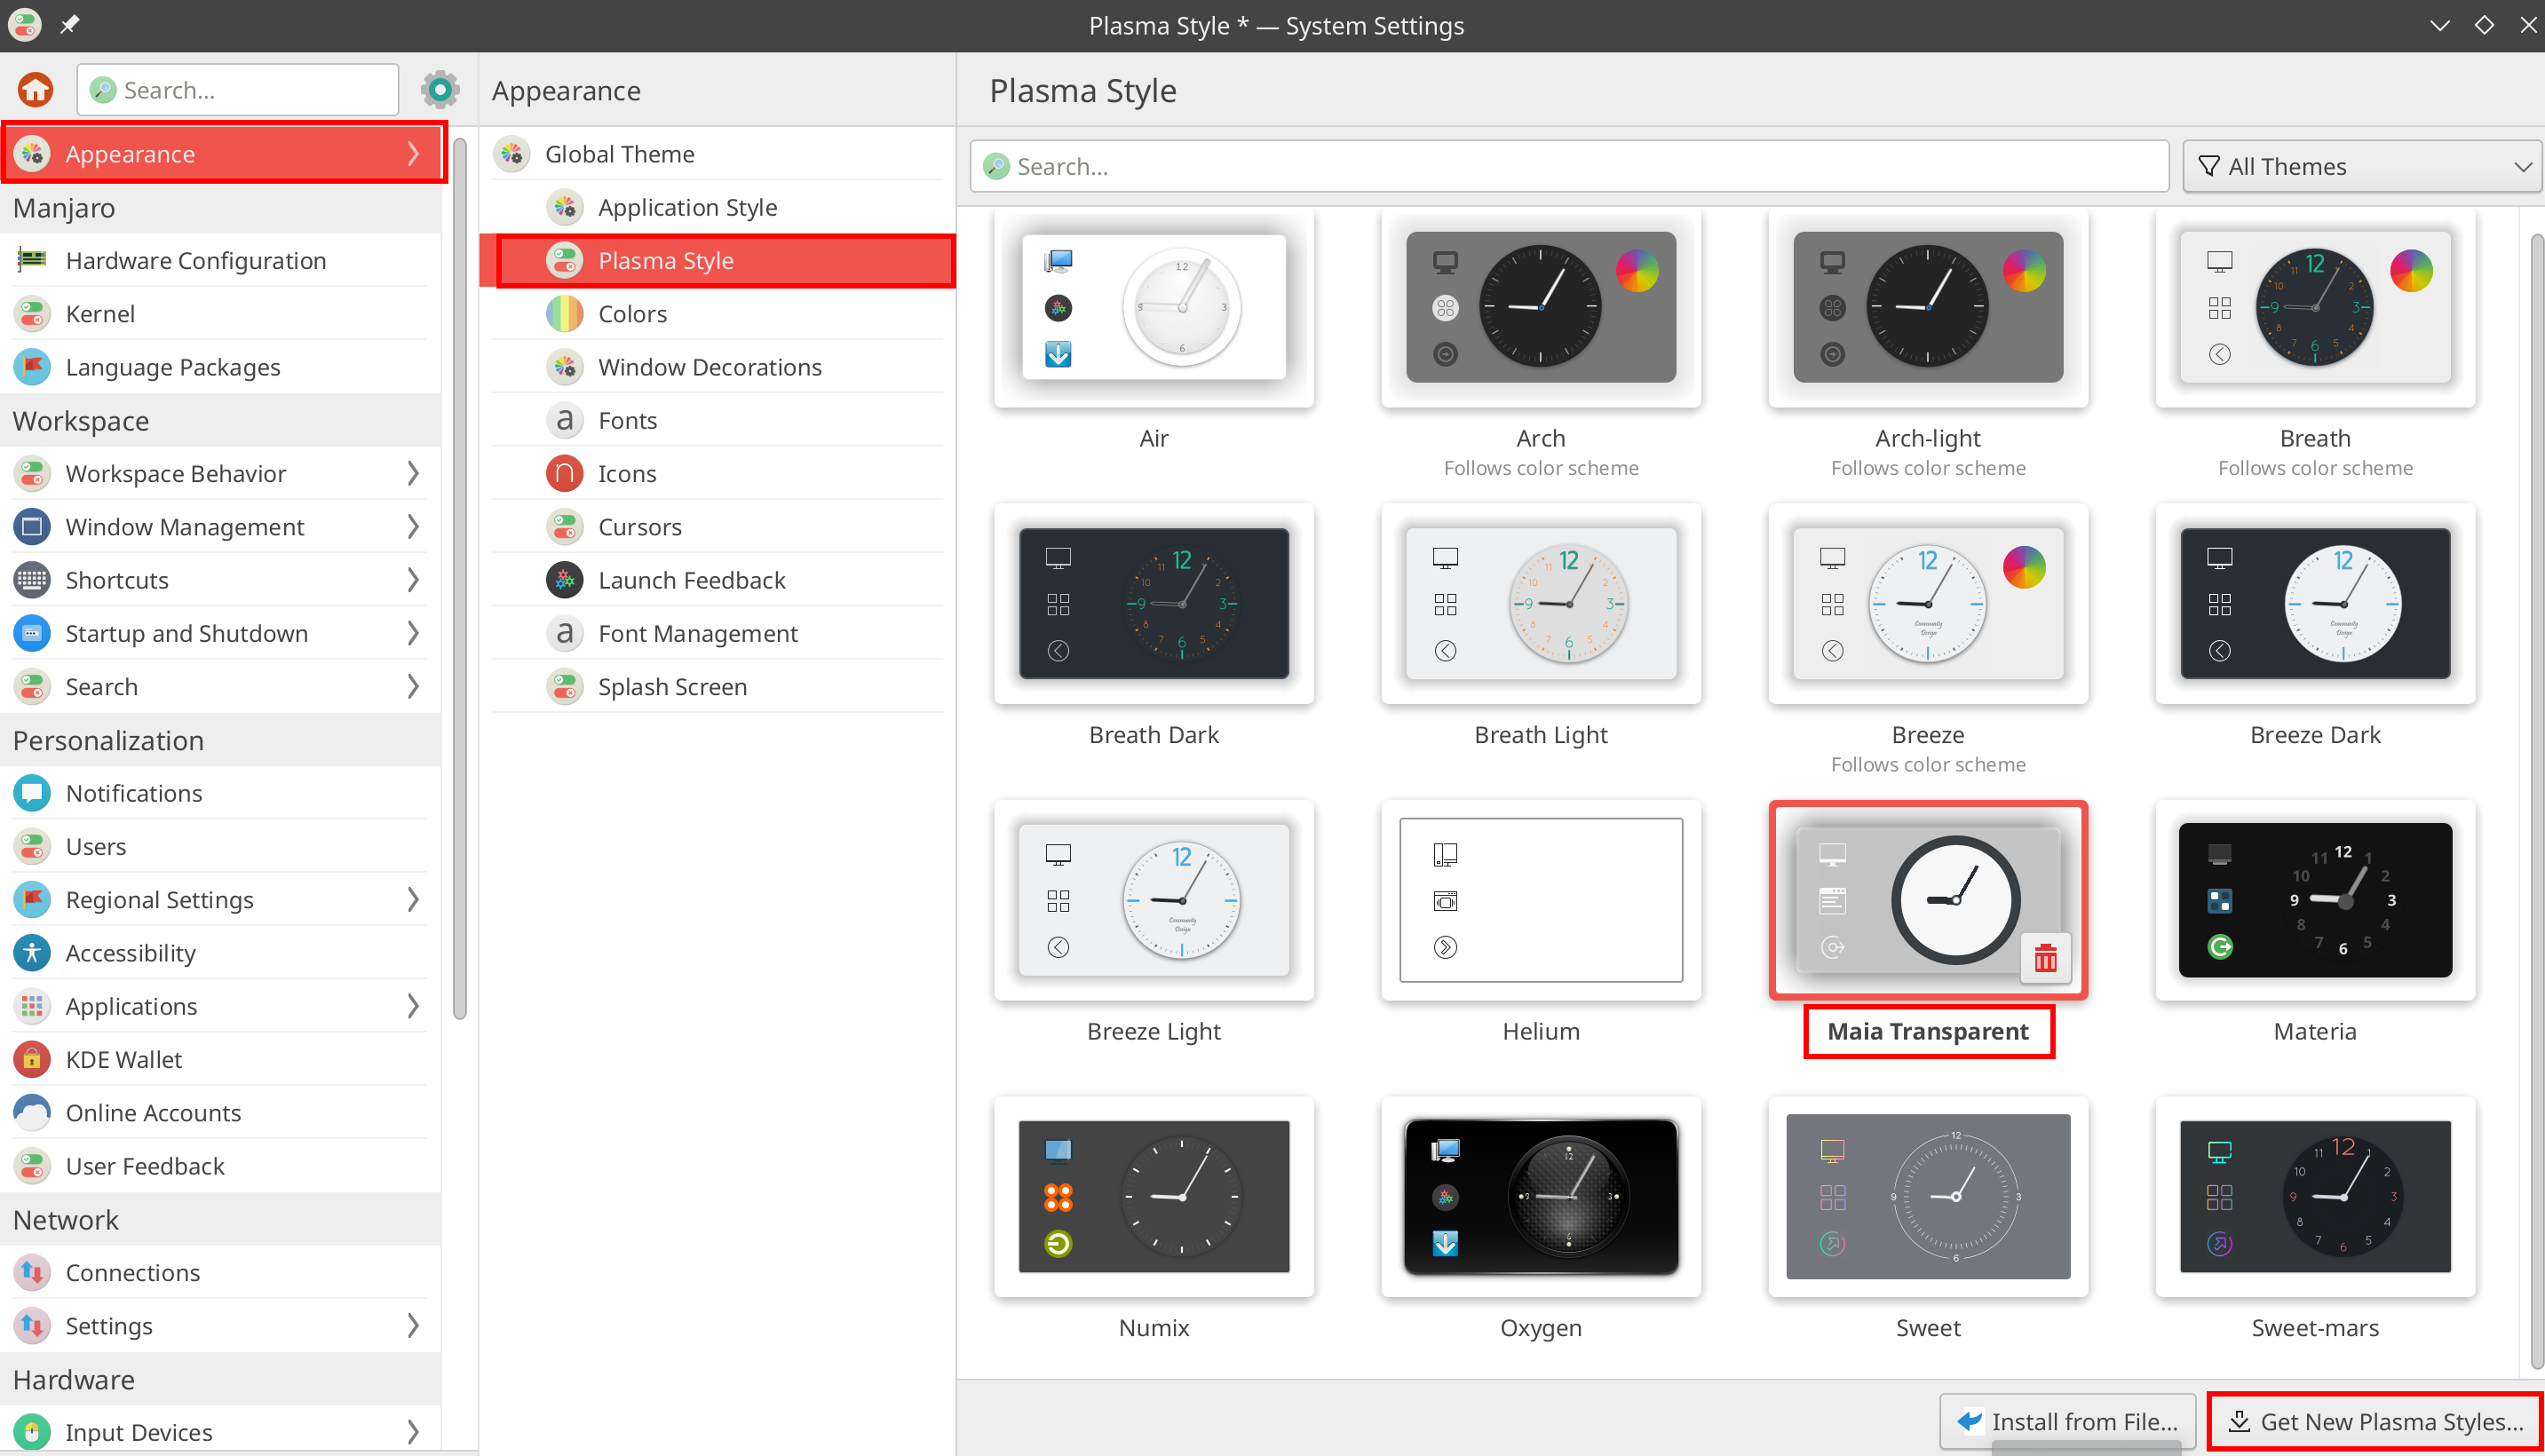Click the theme grid vertical scrollbar
The height and width of the screenshot is (1456, 2545).
2536,800
